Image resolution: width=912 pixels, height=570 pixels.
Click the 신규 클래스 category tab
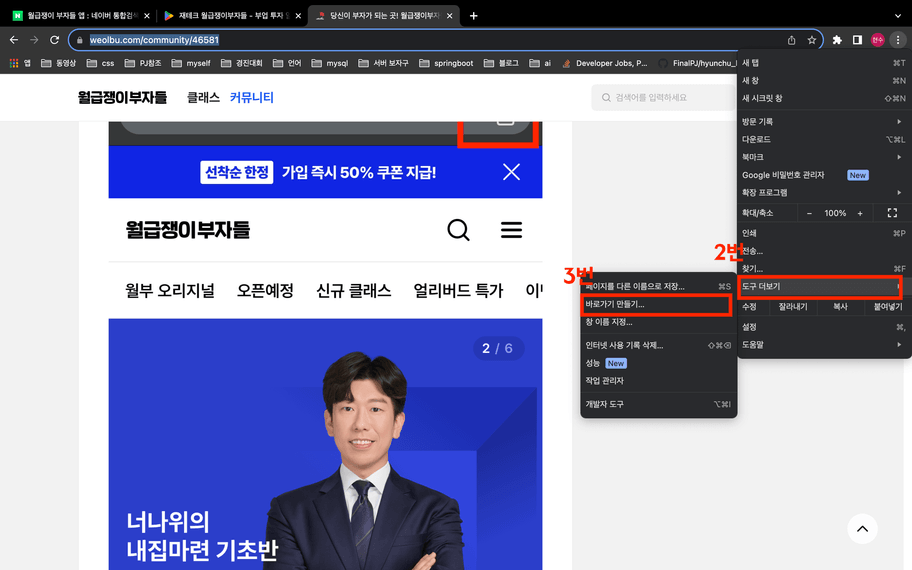tap(354, 290)
